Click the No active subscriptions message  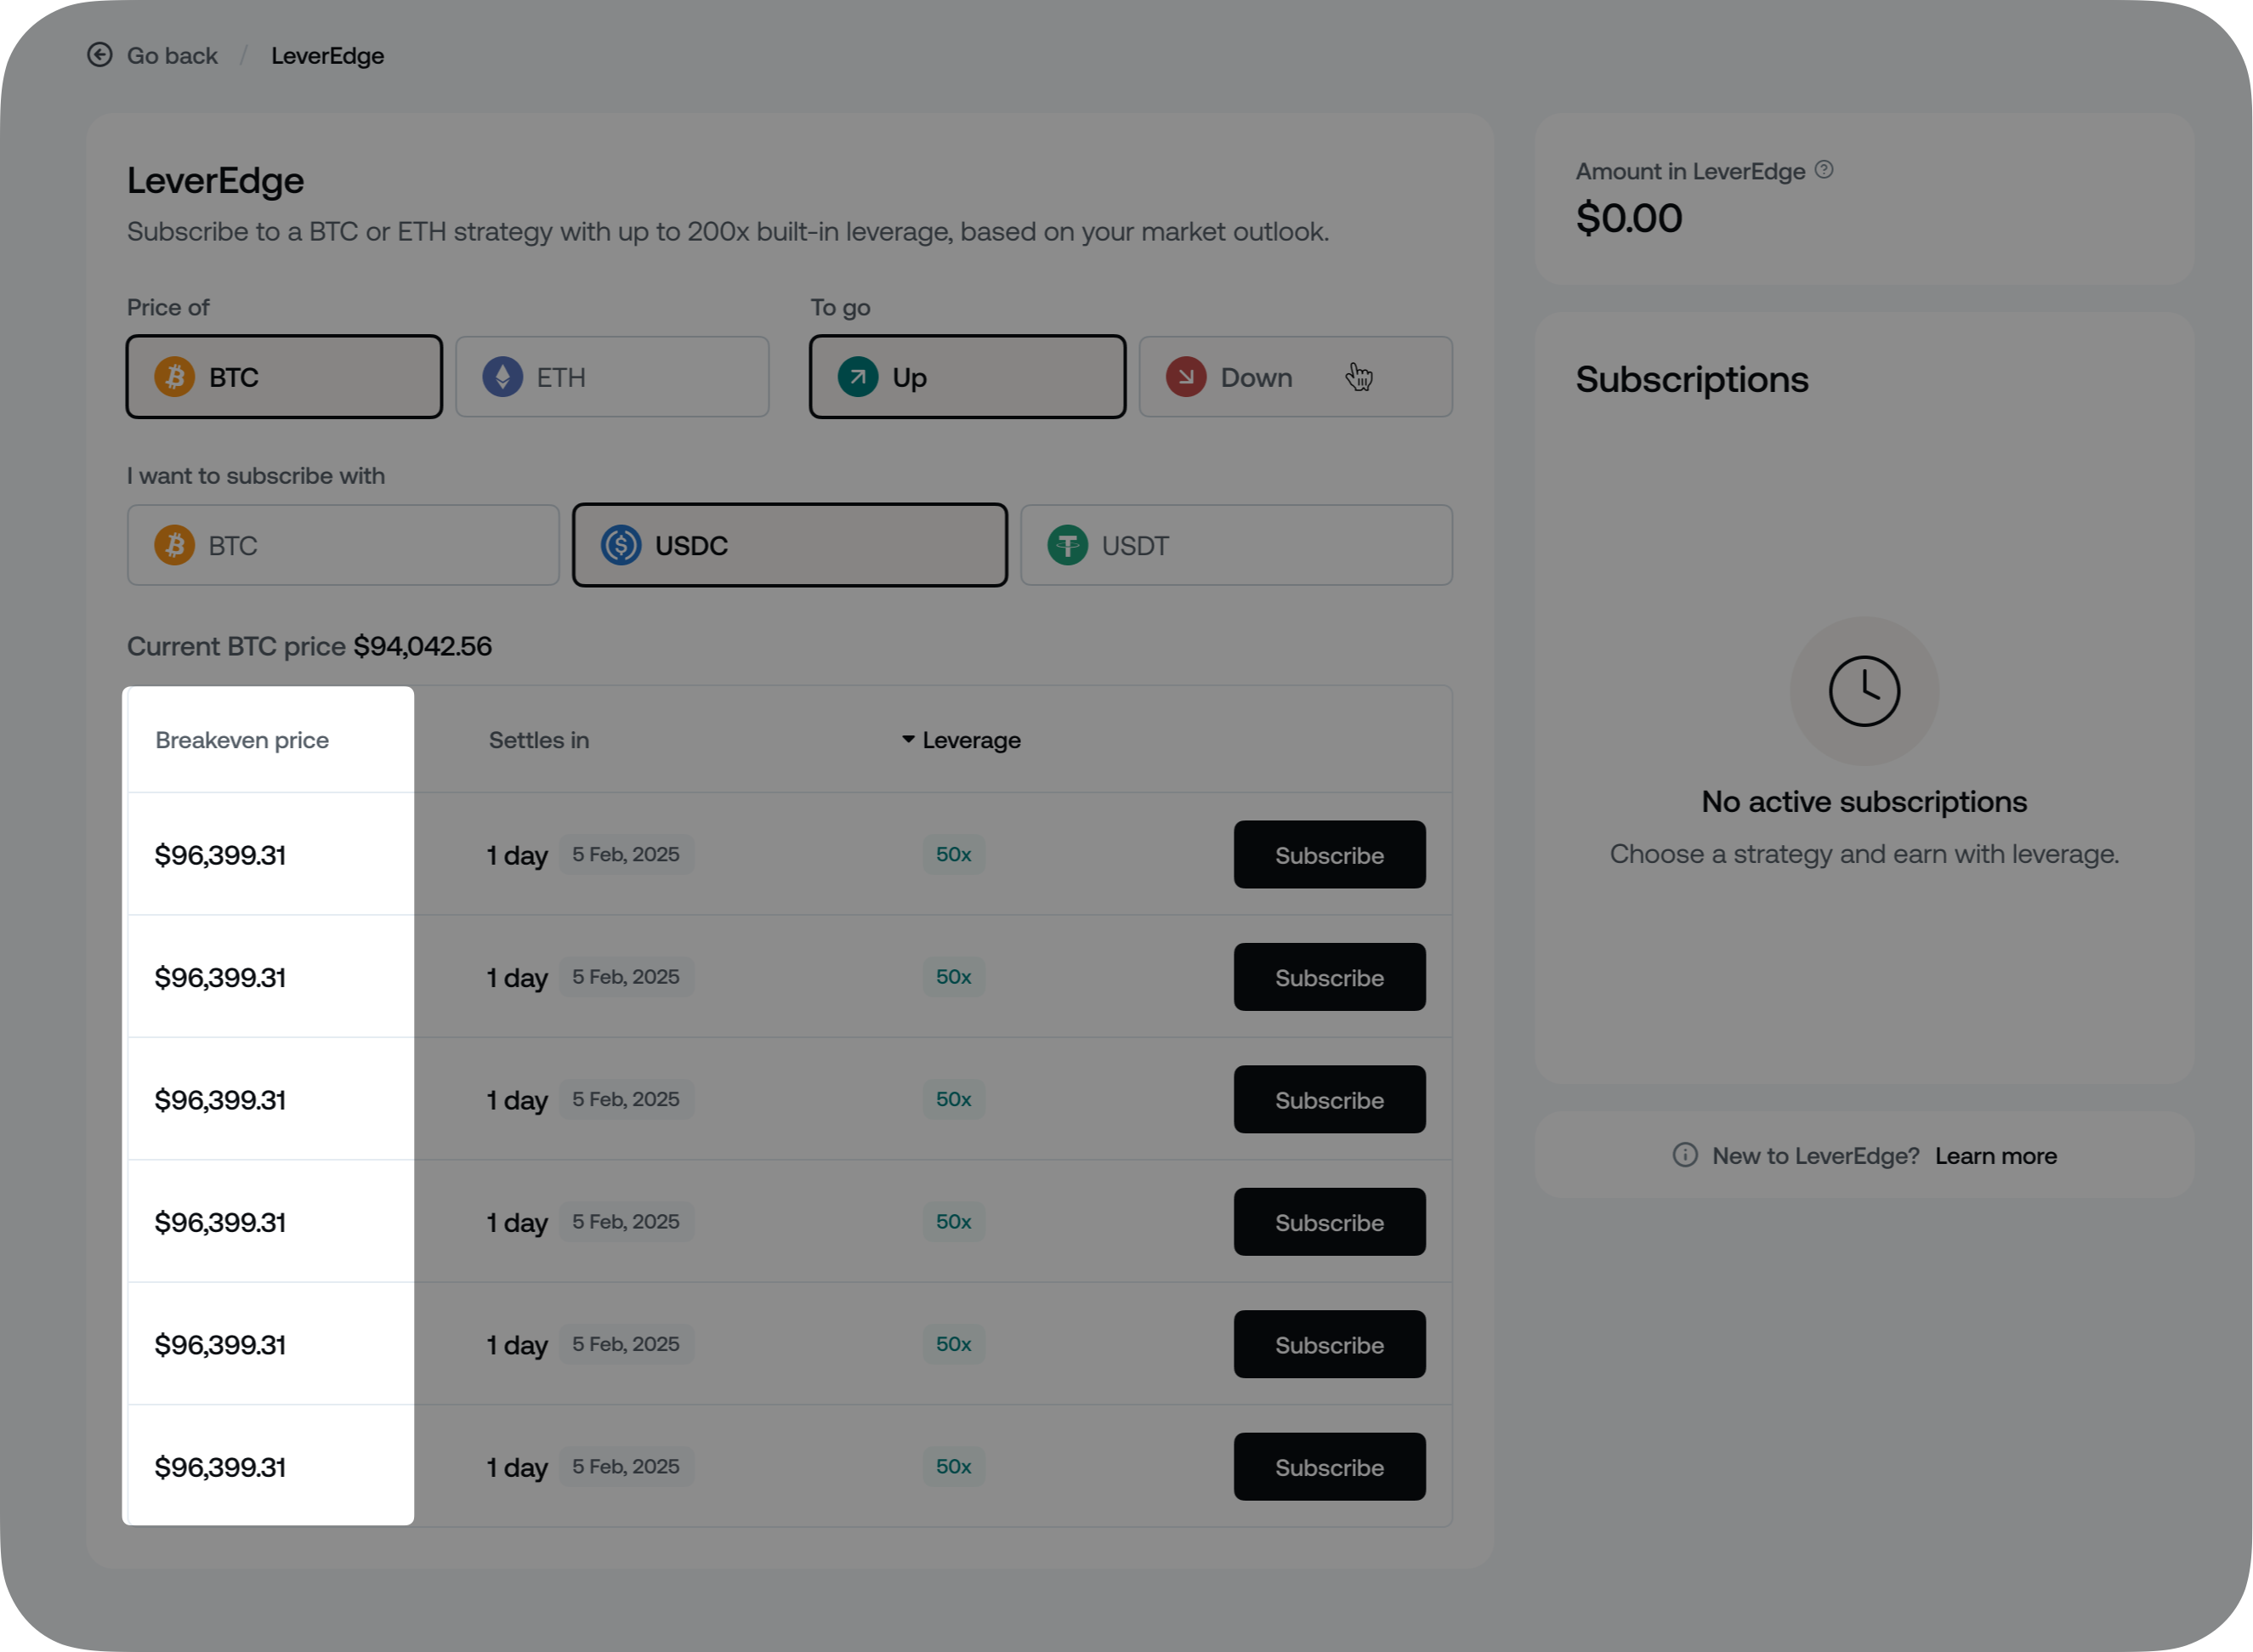[1864, 802]
